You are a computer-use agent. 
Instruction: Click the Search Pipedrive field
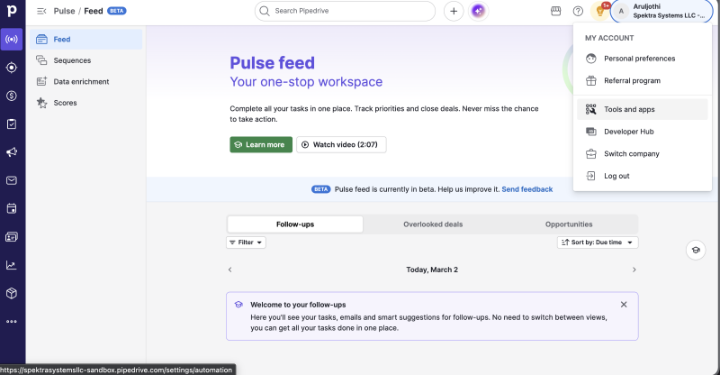click(345, 11)
